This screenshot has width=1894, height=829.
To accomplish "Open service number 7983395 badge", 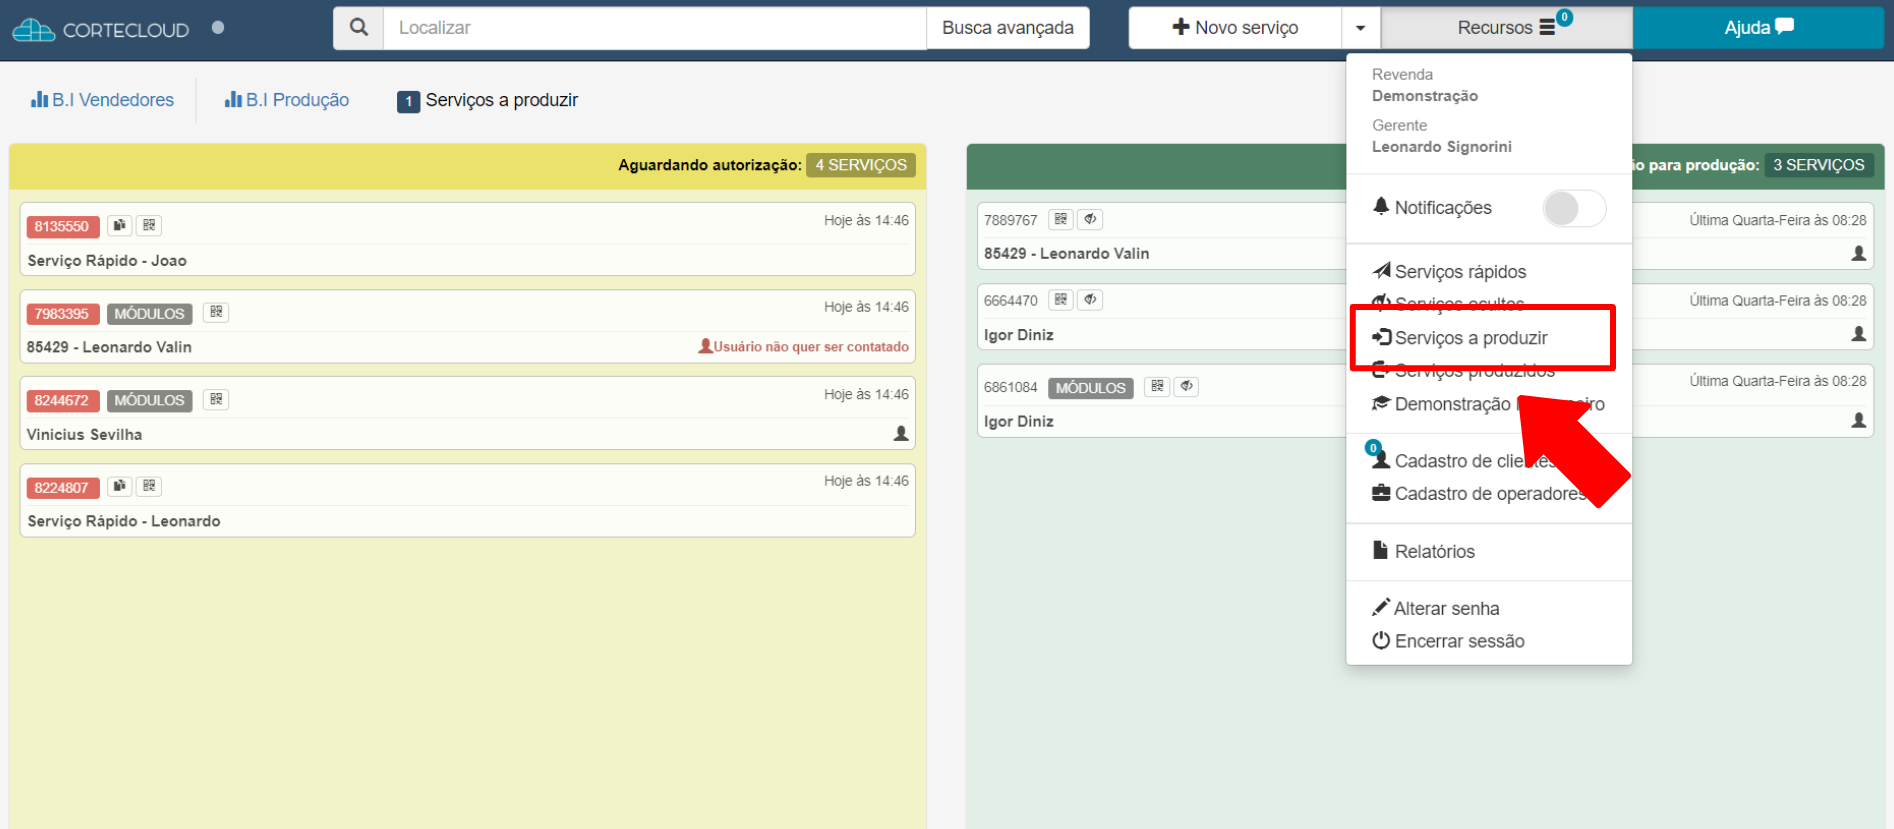I will [62, 314].
